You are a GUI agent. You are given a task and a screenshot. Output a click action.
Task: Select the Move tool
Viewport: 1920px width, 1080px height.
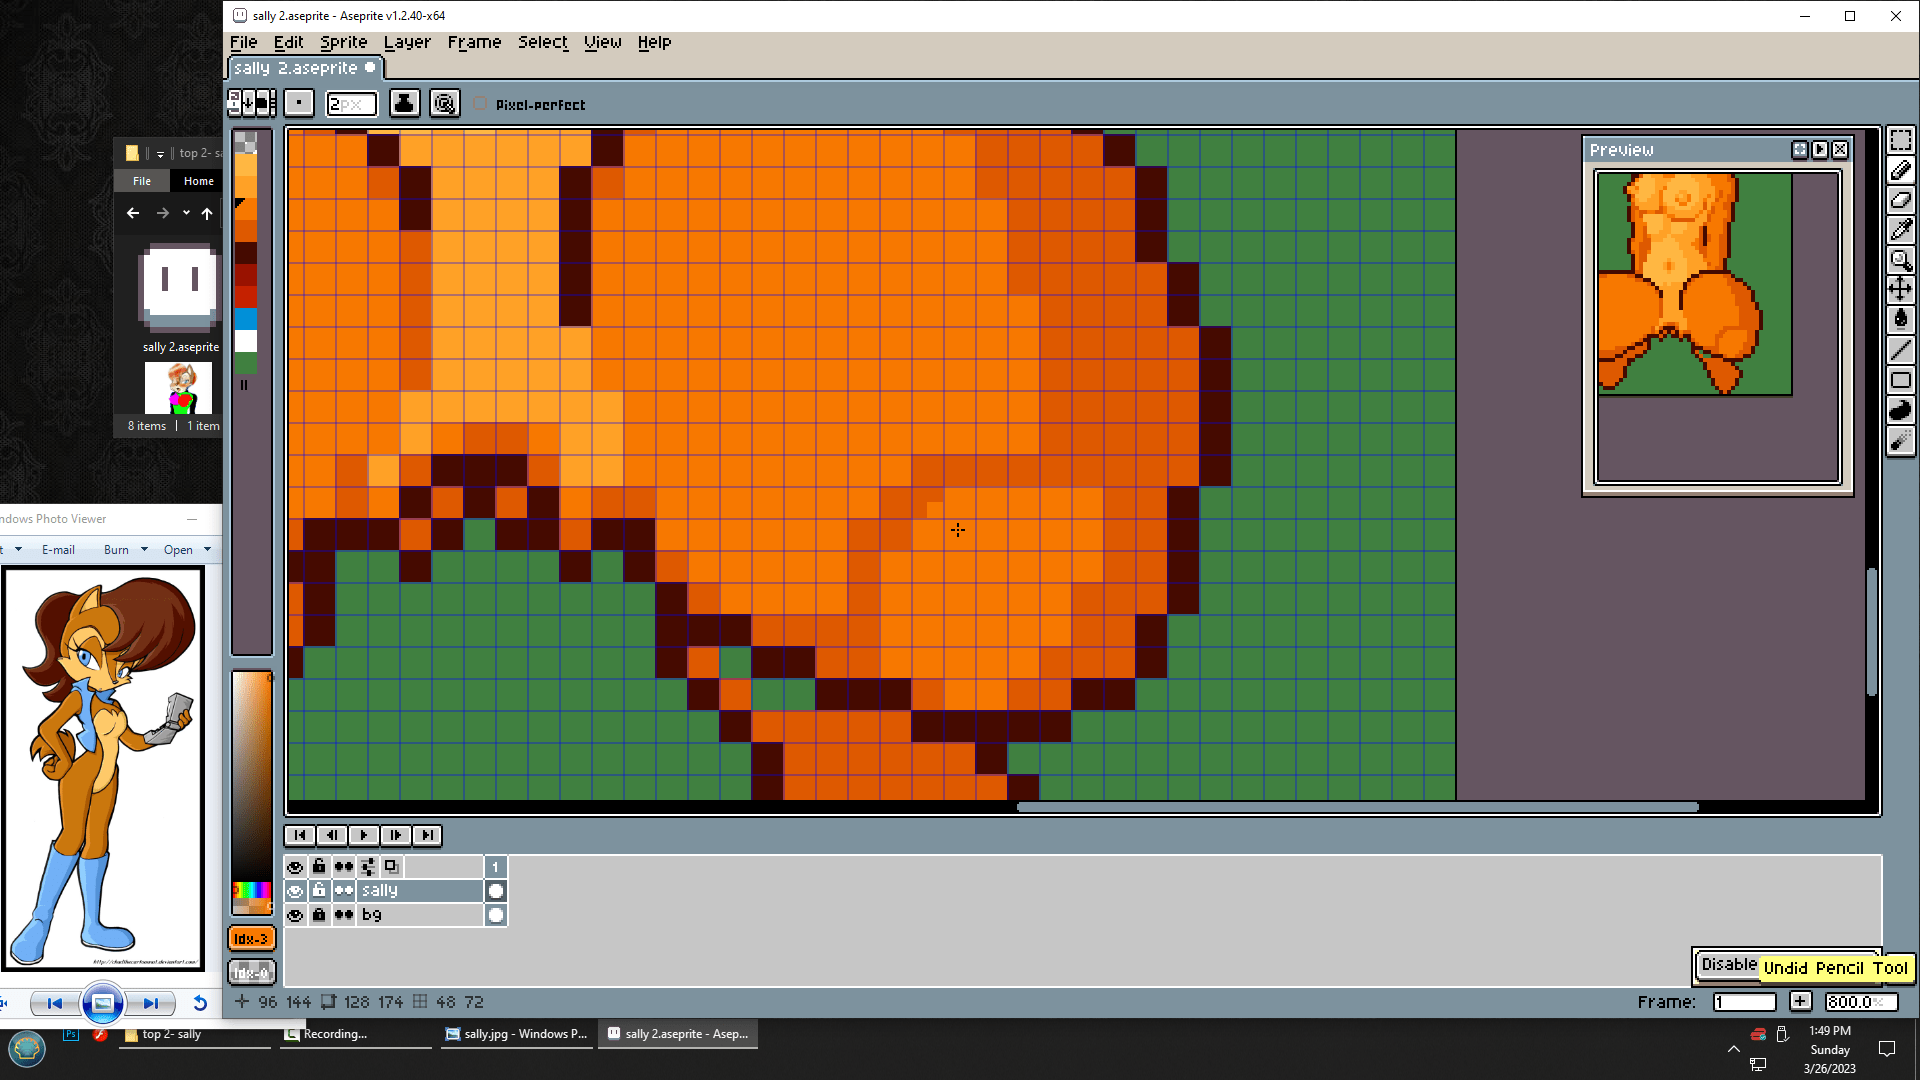coord(1900,290)
